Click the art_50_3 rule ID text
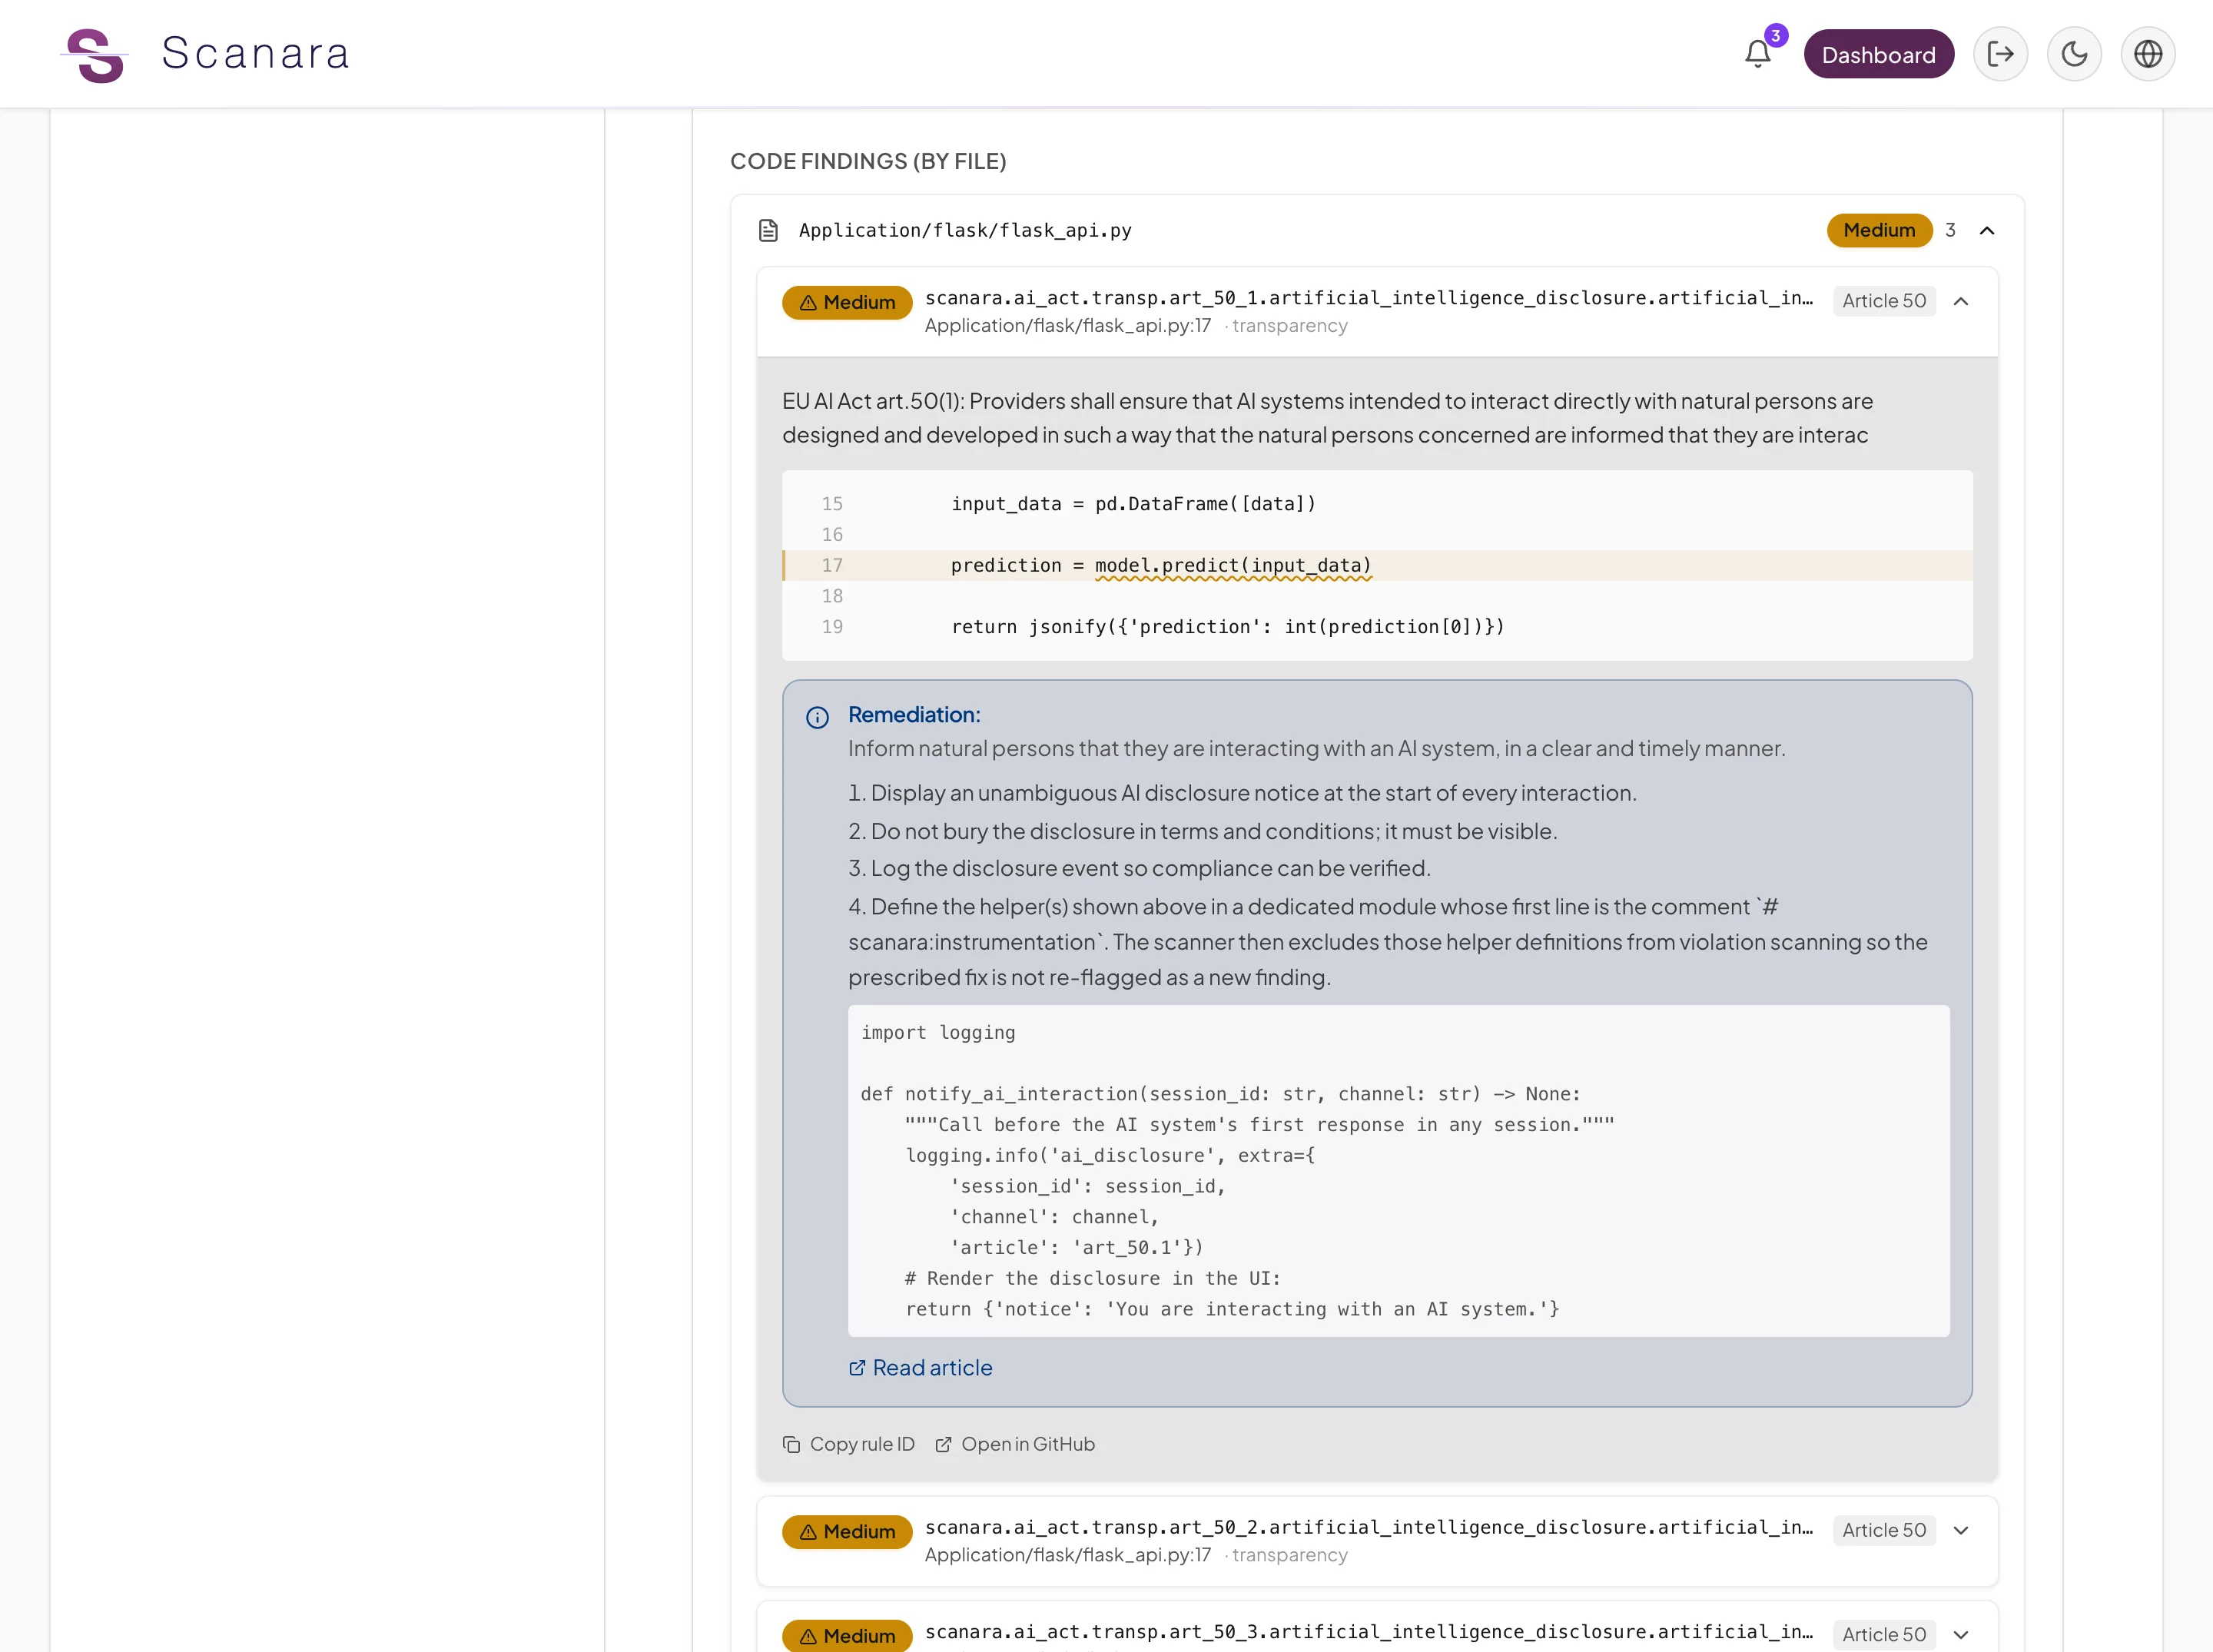The width and height of the screenshot is (2213, 1652). pyautogui.click(x=1369, y=1632)
